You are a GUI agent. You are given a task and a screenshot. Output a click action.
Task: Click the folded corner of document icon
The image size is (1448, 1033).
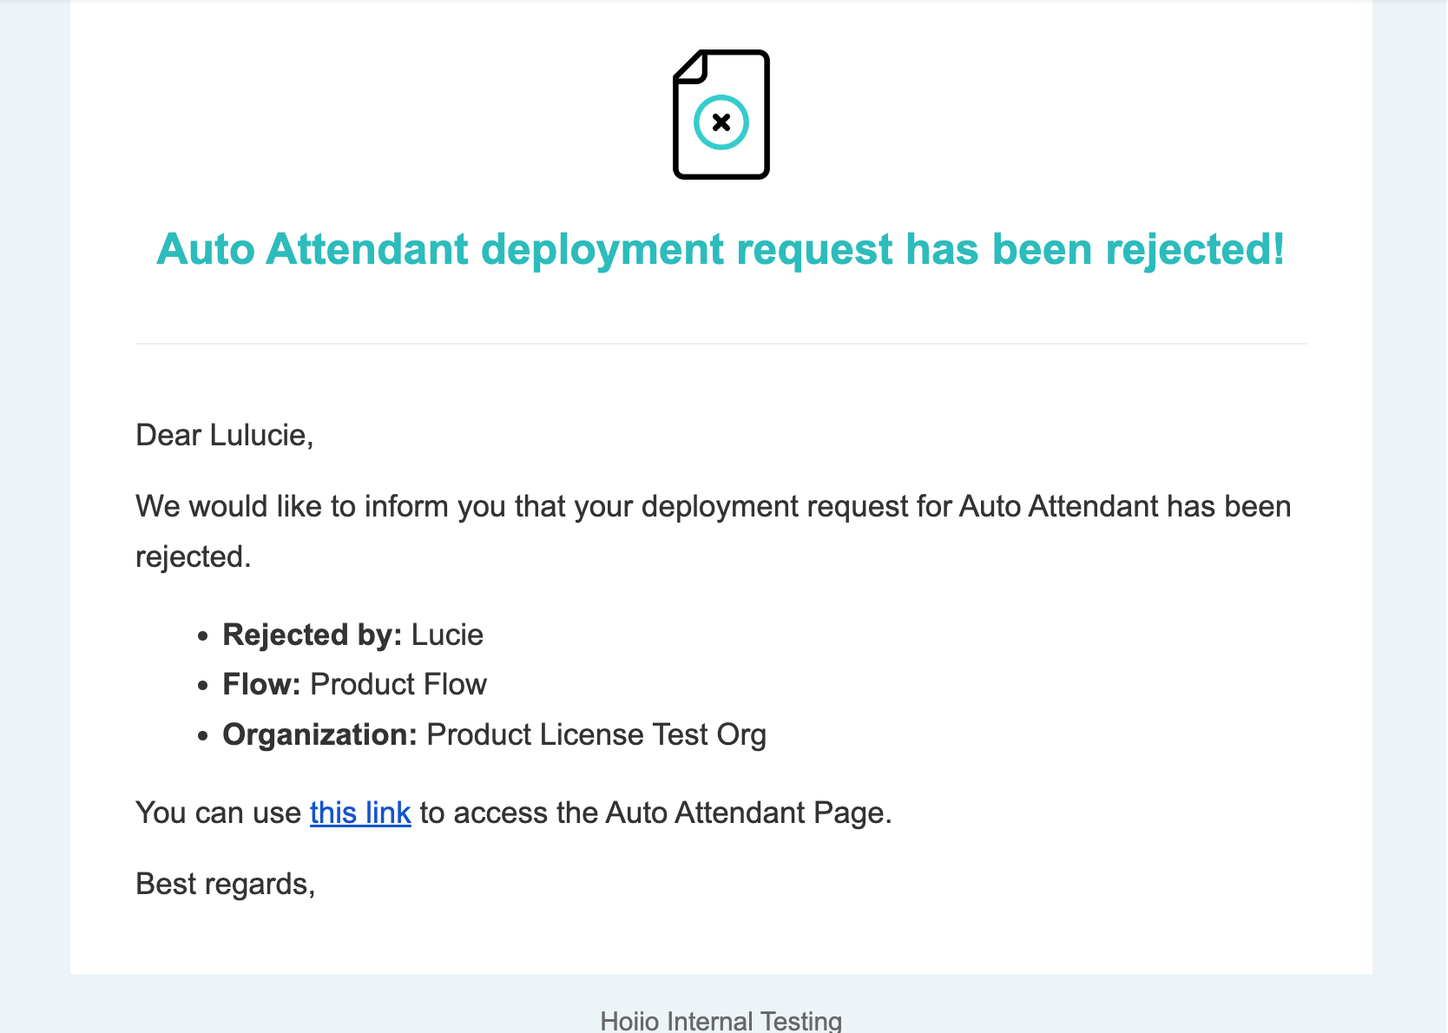[691, 67]
